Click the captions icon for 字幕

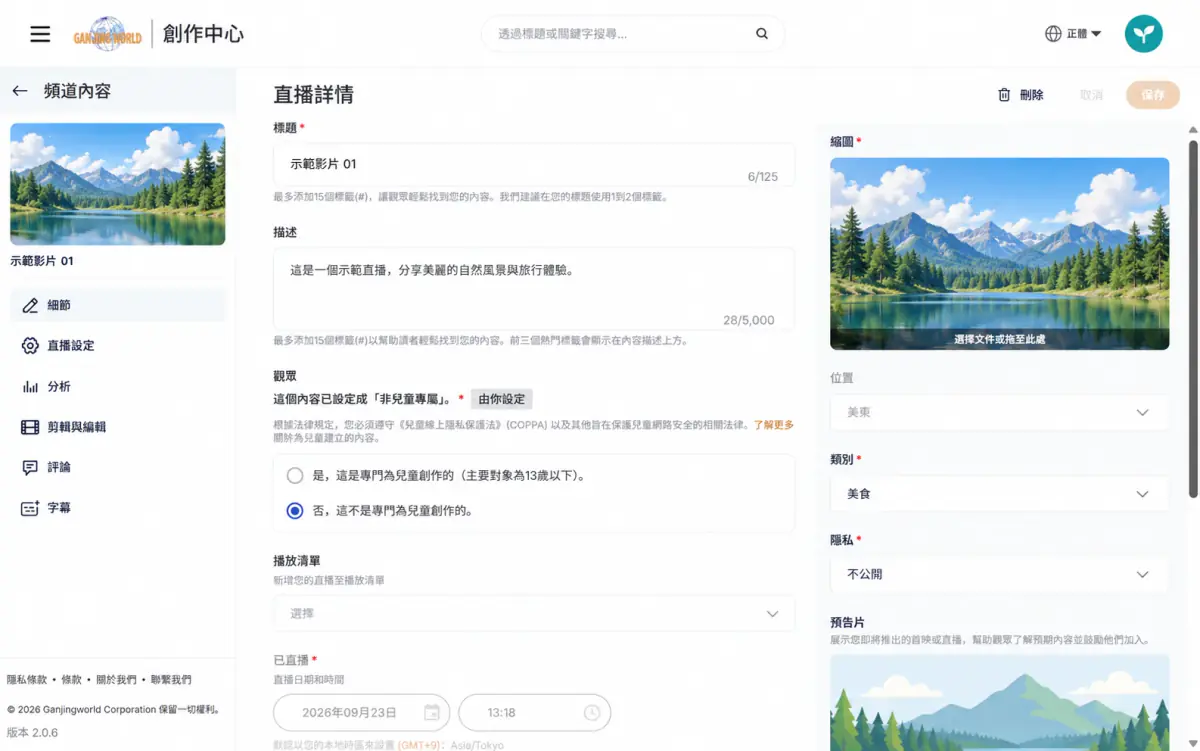click(30, 508)
